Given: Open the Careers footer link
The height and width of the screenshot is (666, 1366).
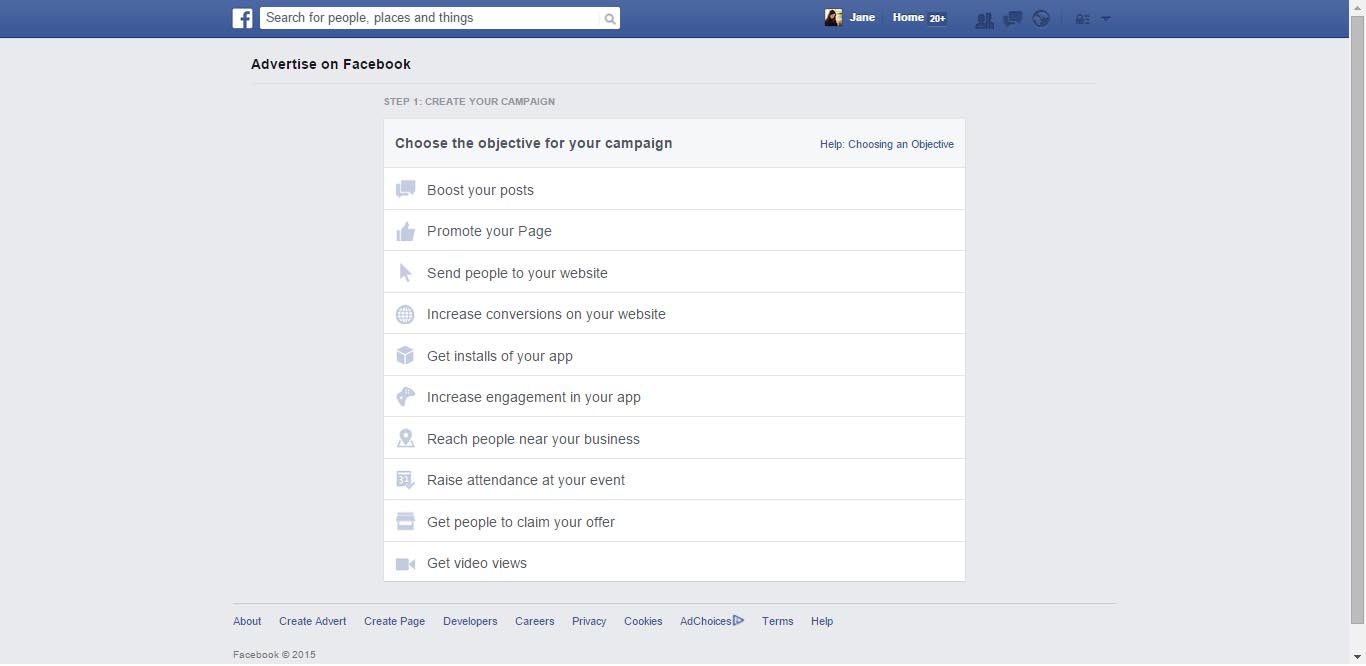Looking at the screenshot, I should pos(535,621).
